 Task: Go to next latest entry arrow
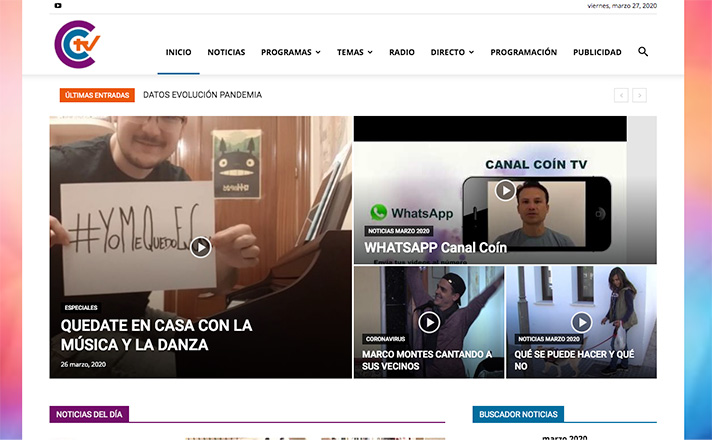pyautogui.click(x=640, y=95)
